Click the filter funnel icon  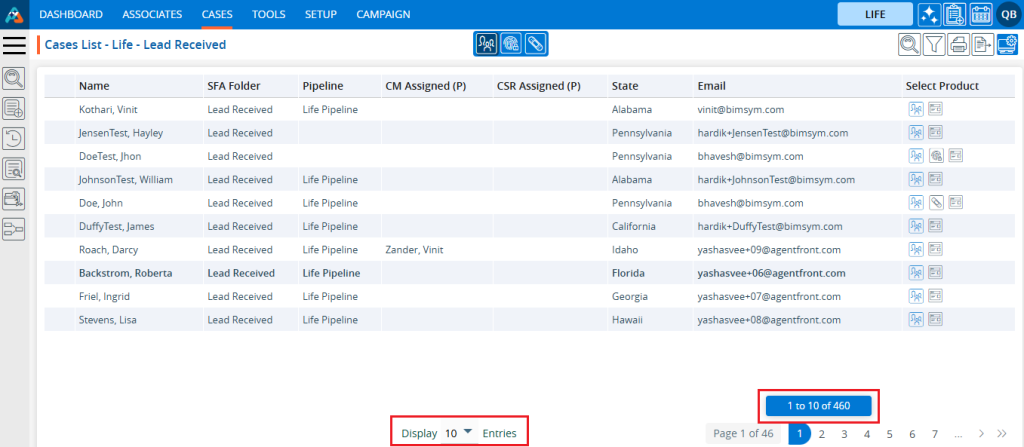933,44
